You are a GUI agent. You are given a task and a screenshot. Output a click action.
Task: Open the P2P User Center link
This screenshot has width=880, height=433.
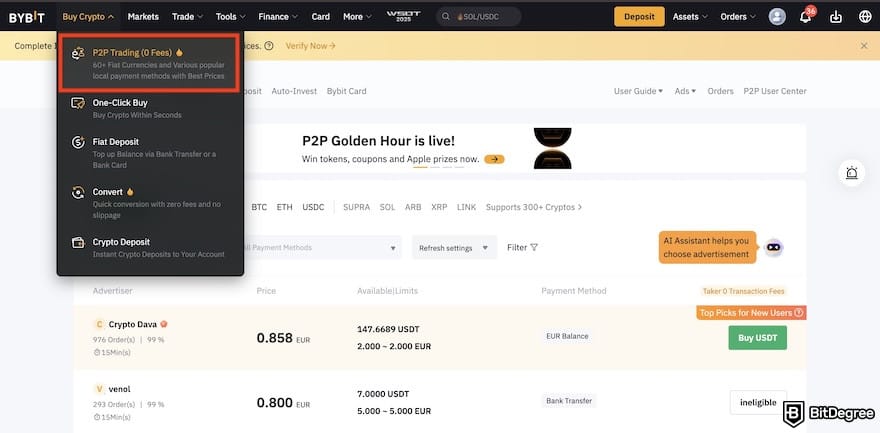[774, 91]
